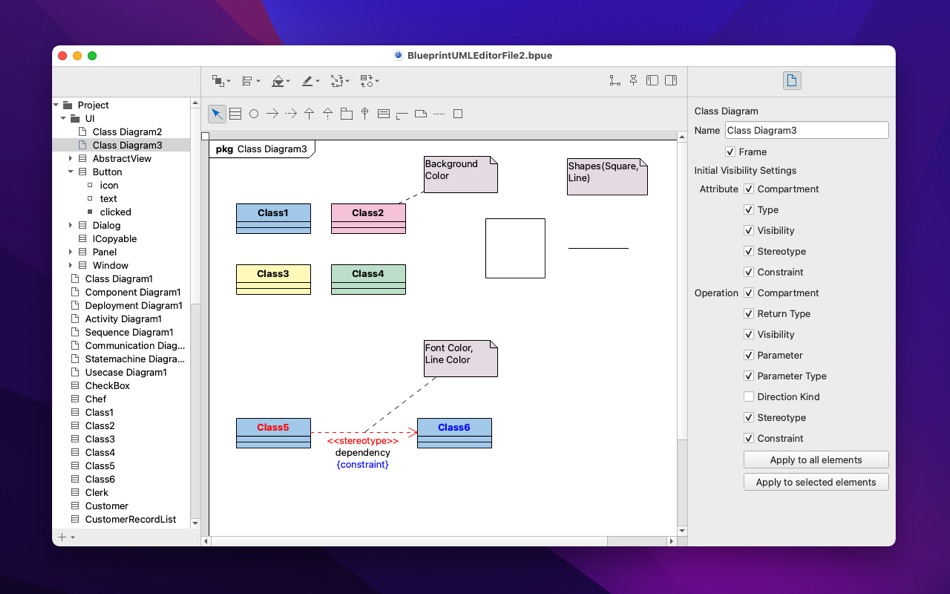Collapse the Project tree node
This screenshot has width=950, height=594.
pyautogui.click(x=57, y=105)
